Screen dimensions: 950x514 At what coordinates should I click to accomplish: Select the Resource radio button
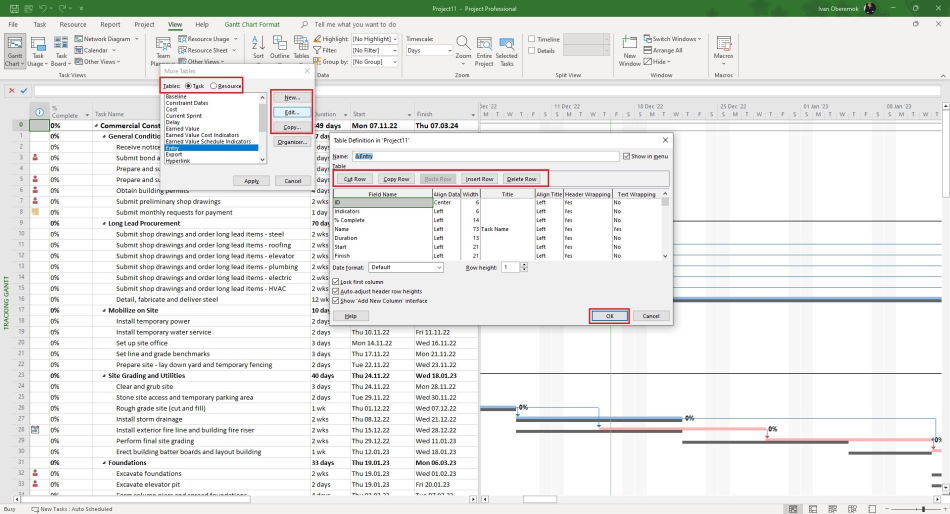pyautogui.click(x=213, y=86)
